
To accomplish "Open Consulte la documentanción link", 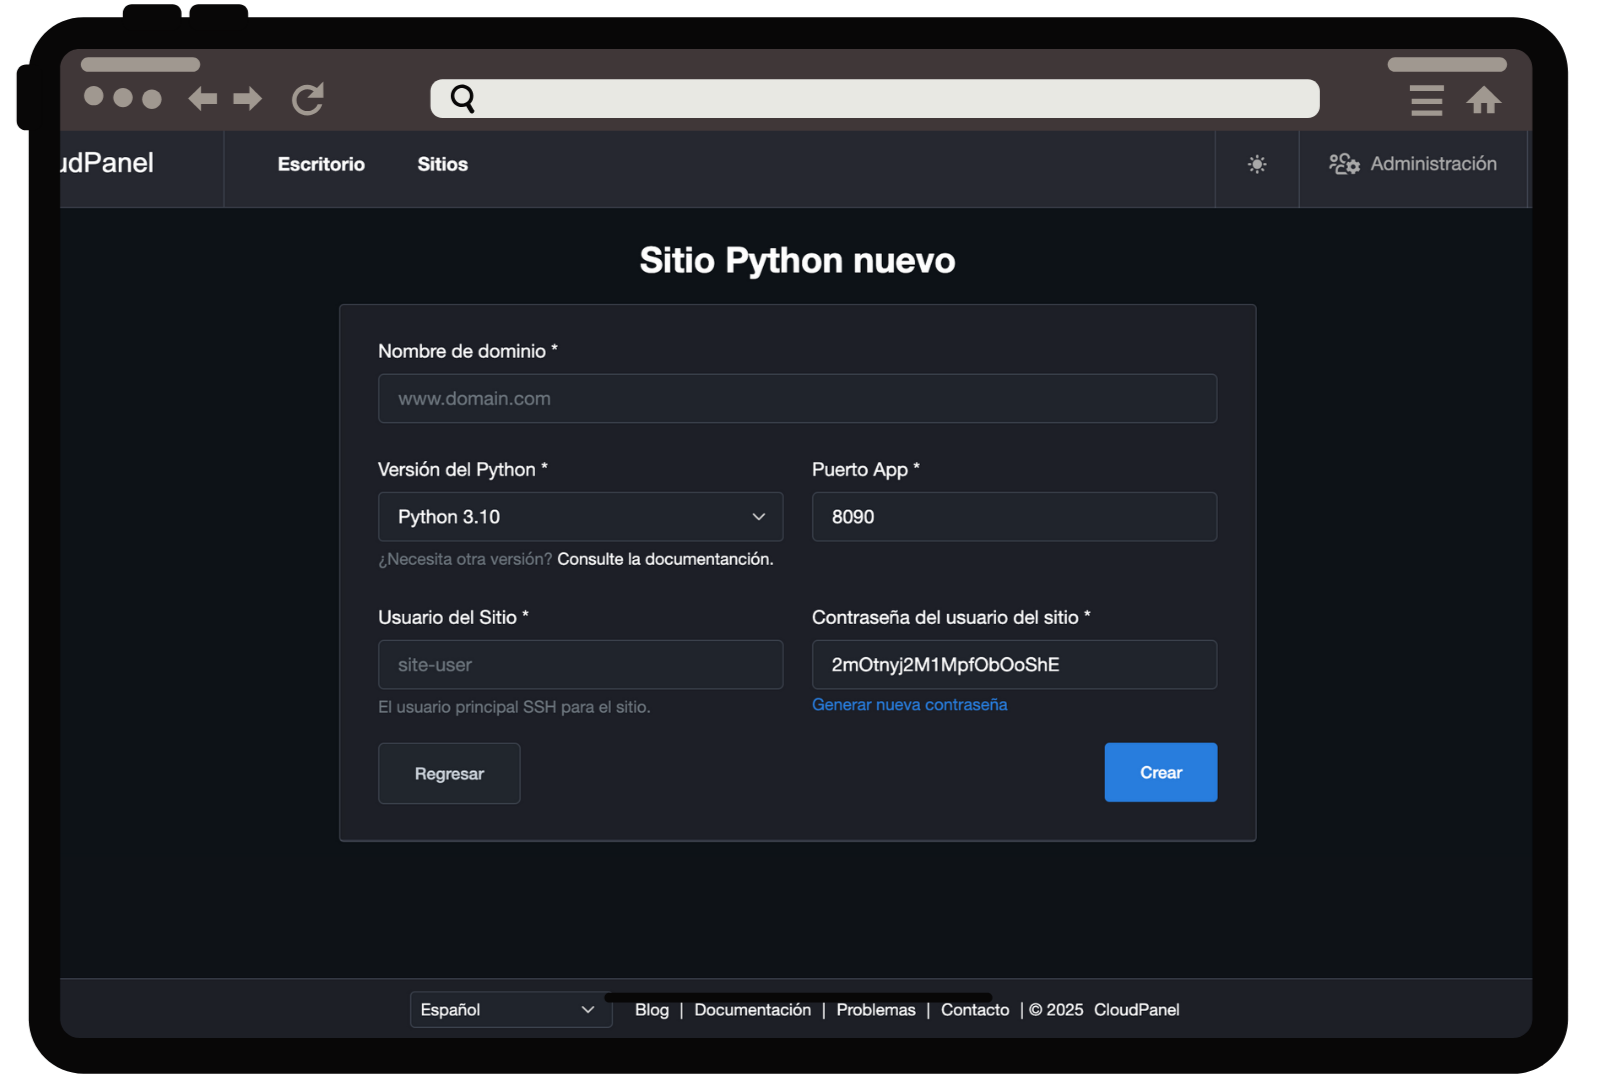I will click(665, 559).
